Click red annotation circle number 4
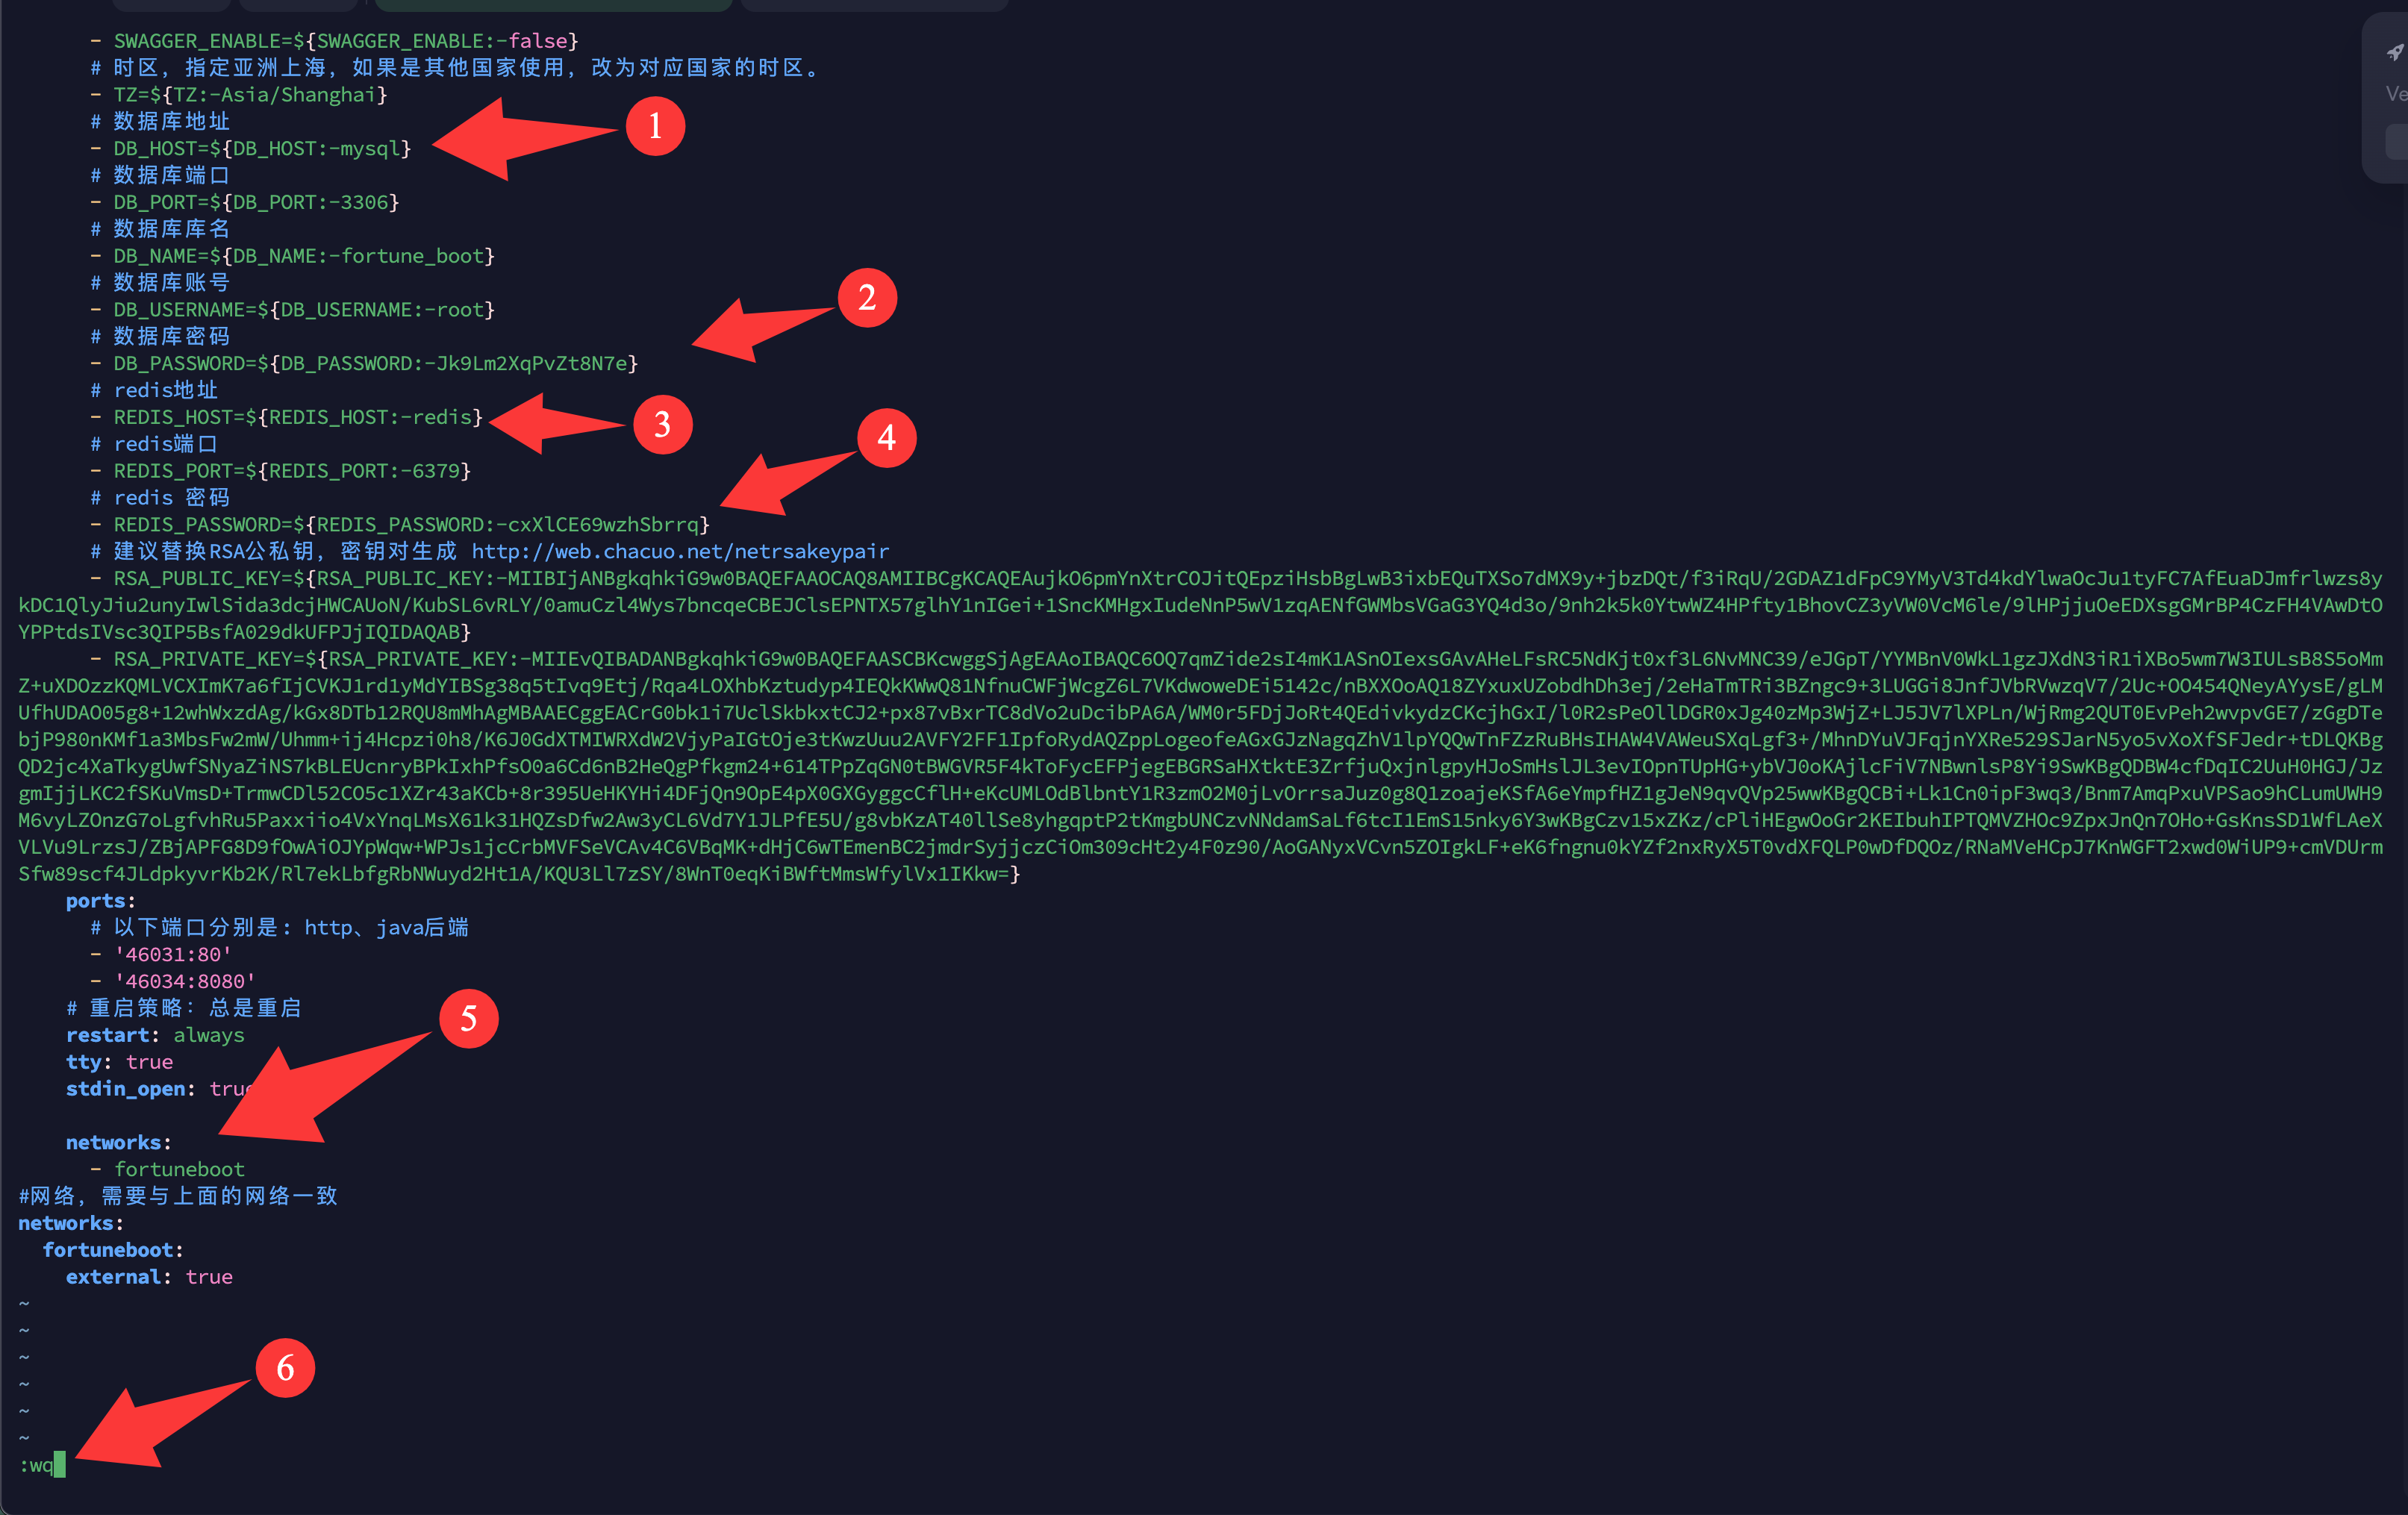 [886, 437]
